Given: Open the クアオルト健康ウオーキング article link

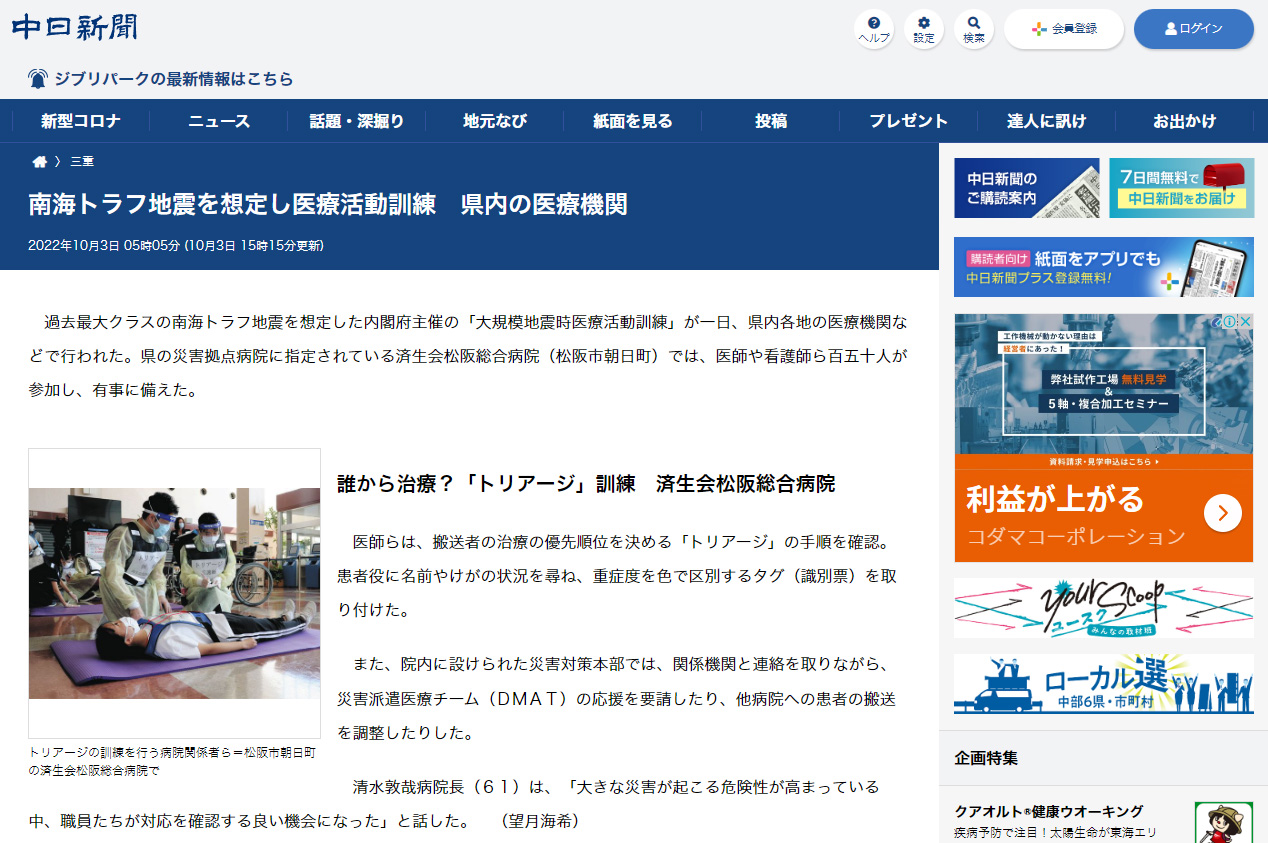Looking at the screenshot, I should pos(1048,811).
